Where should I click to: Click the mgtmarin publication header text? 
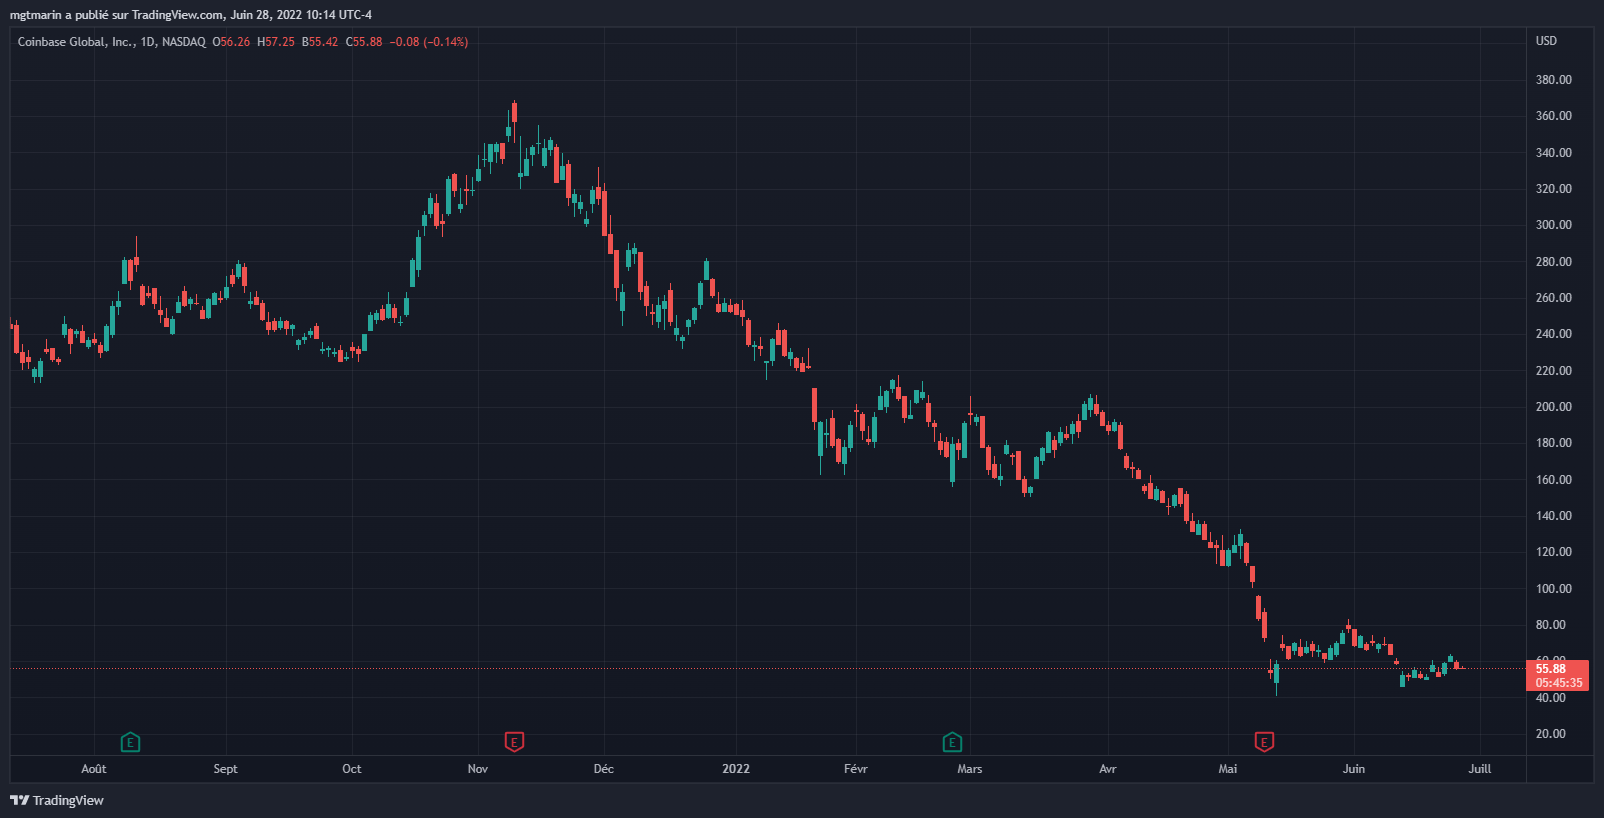coord(190,15)
